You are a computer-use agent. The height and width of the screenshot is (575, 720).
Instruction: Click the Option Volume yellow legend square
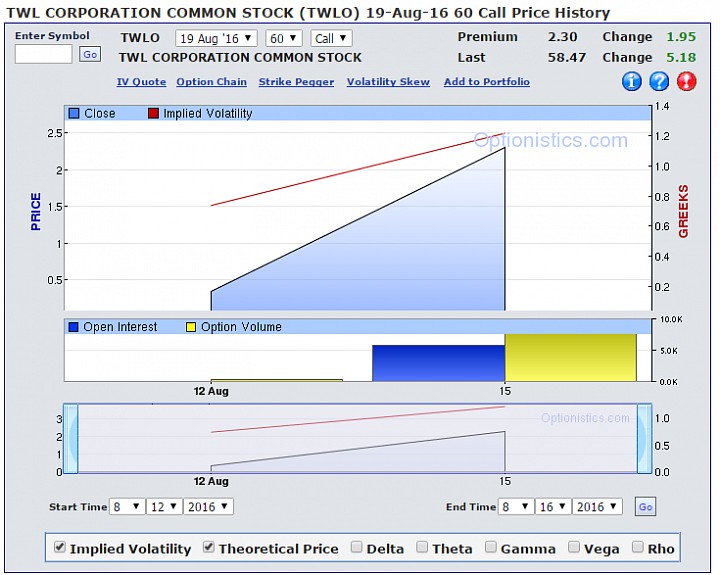tap(191, 327)
